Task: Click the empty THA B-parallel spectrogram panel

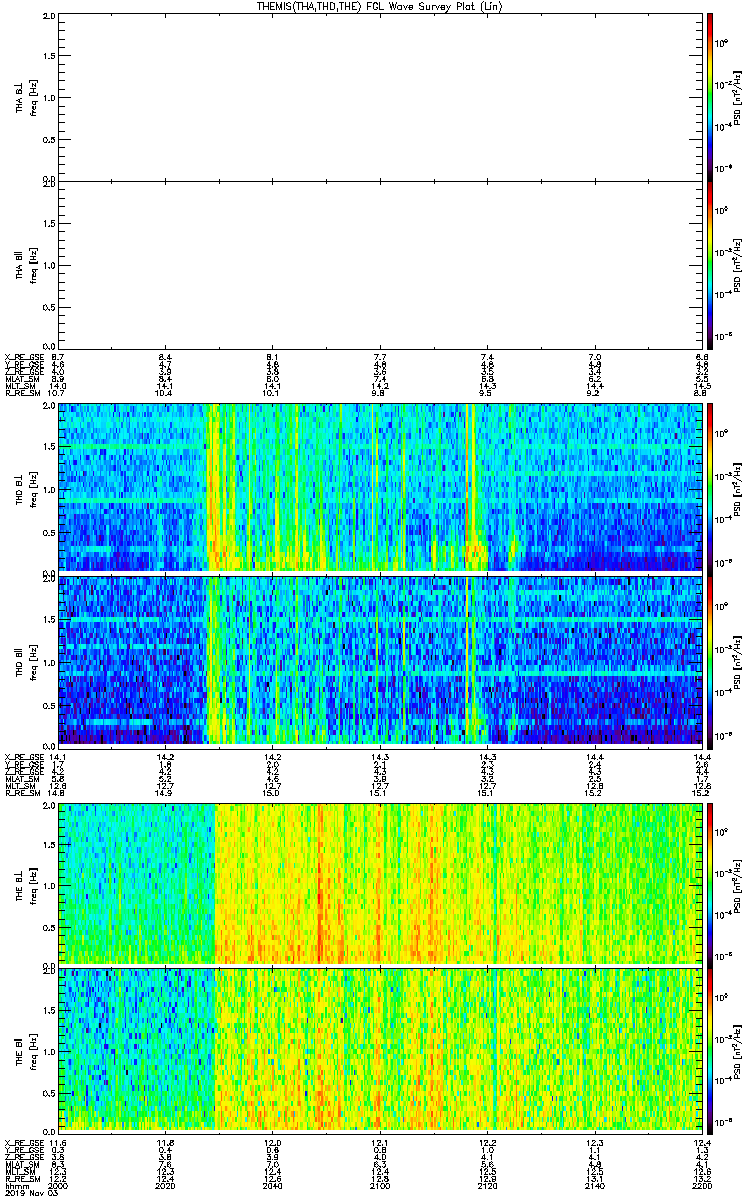Action: point(379,264)
